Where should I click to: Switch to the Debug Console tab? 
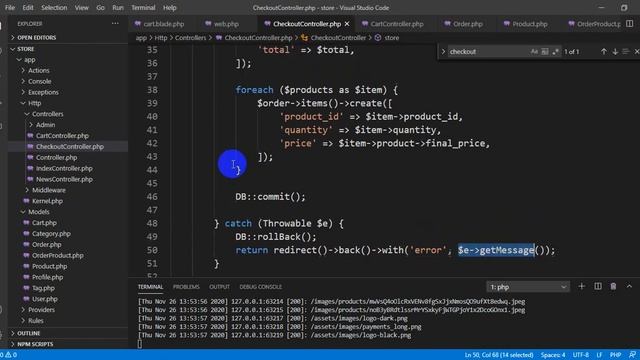[x=260, y=287]
